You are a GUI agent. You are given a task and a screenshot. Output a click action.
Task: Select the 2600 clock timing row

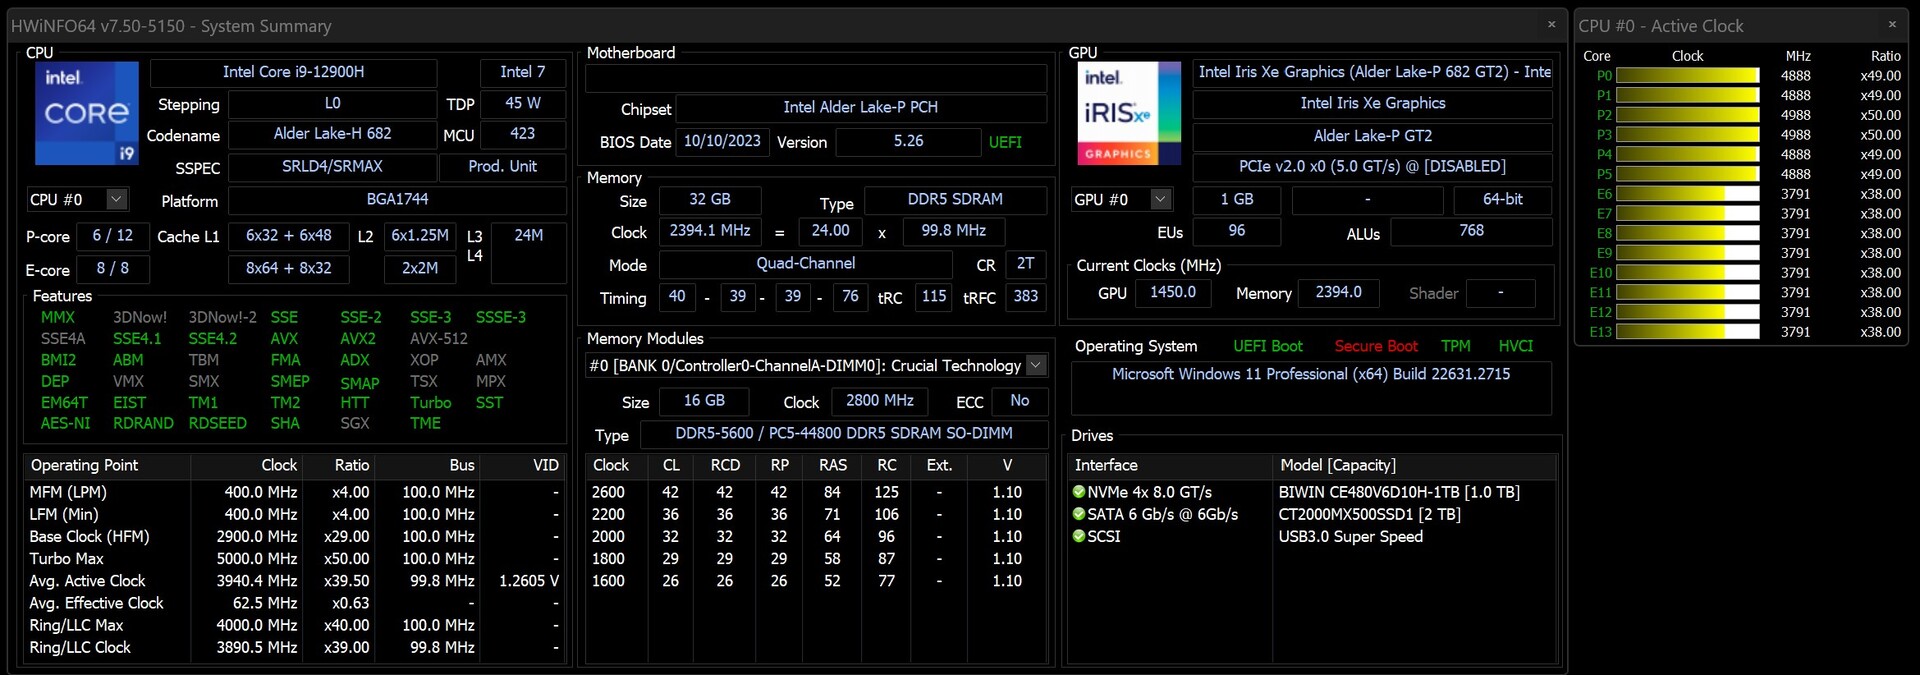click(x=817, y=493)
